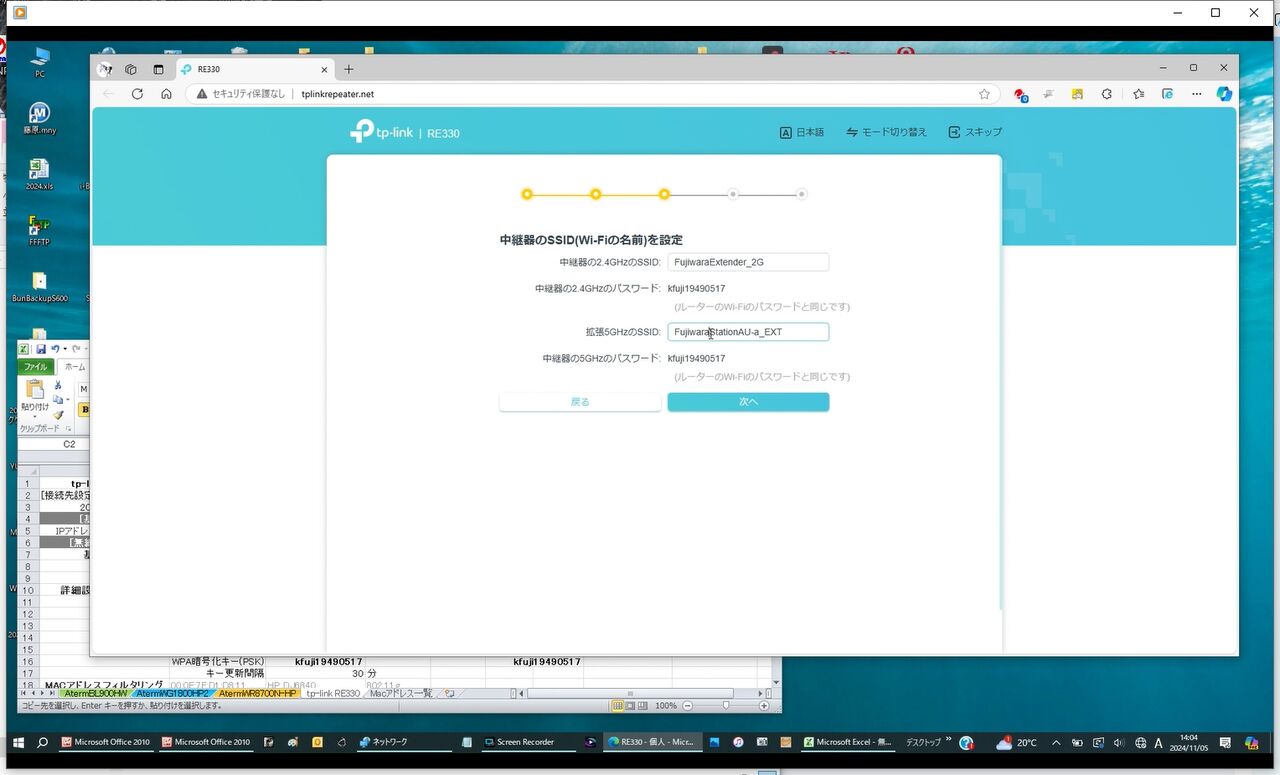Save the Excel workbook from the quick access toolbar
1280x775 pixels.
coord(41,349)
